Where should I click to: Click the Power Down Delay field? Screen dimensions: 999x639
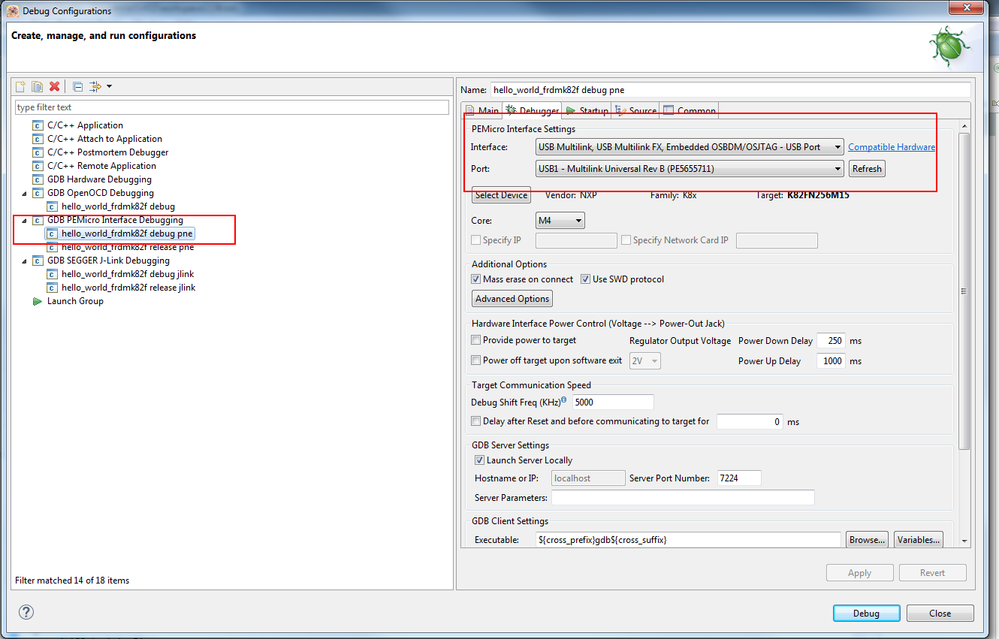[831, 341]
